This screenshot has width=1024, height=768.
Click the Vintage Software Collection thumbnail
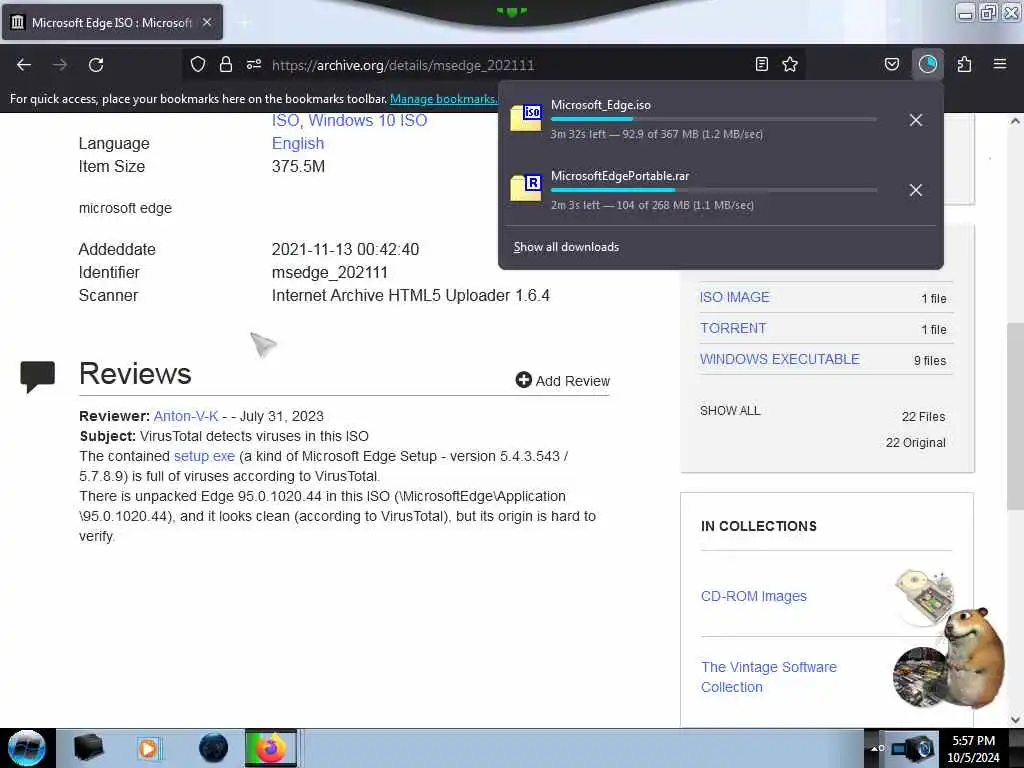point(921,677)
